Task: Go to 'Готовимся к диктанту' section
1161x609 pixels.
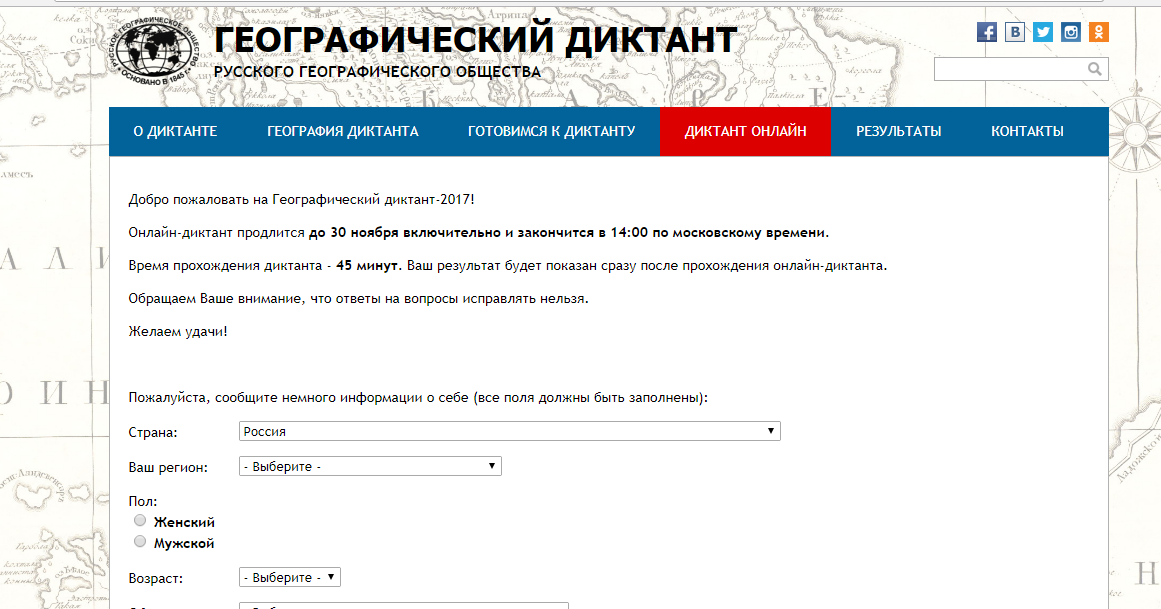Action: point(552,131)
